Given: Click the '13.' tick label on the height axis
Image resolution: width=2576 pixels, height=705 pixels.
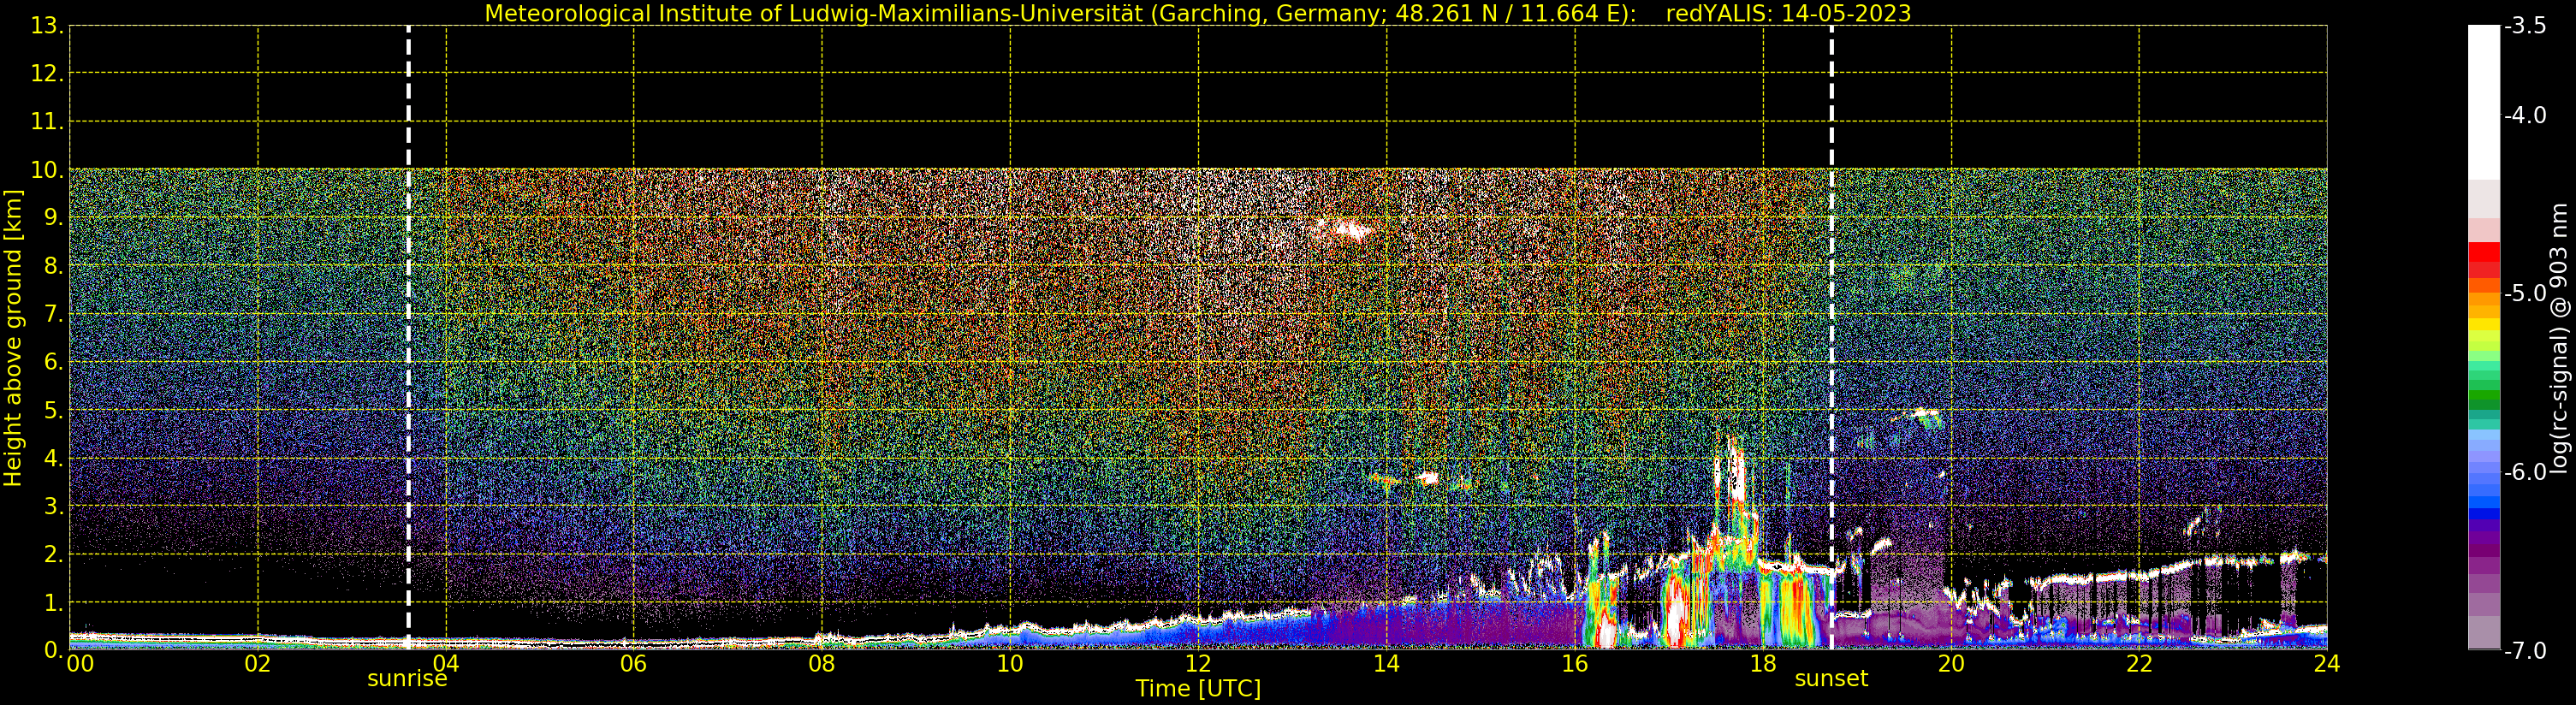Looking at the screenshot, I should click(x=46, y=26).
